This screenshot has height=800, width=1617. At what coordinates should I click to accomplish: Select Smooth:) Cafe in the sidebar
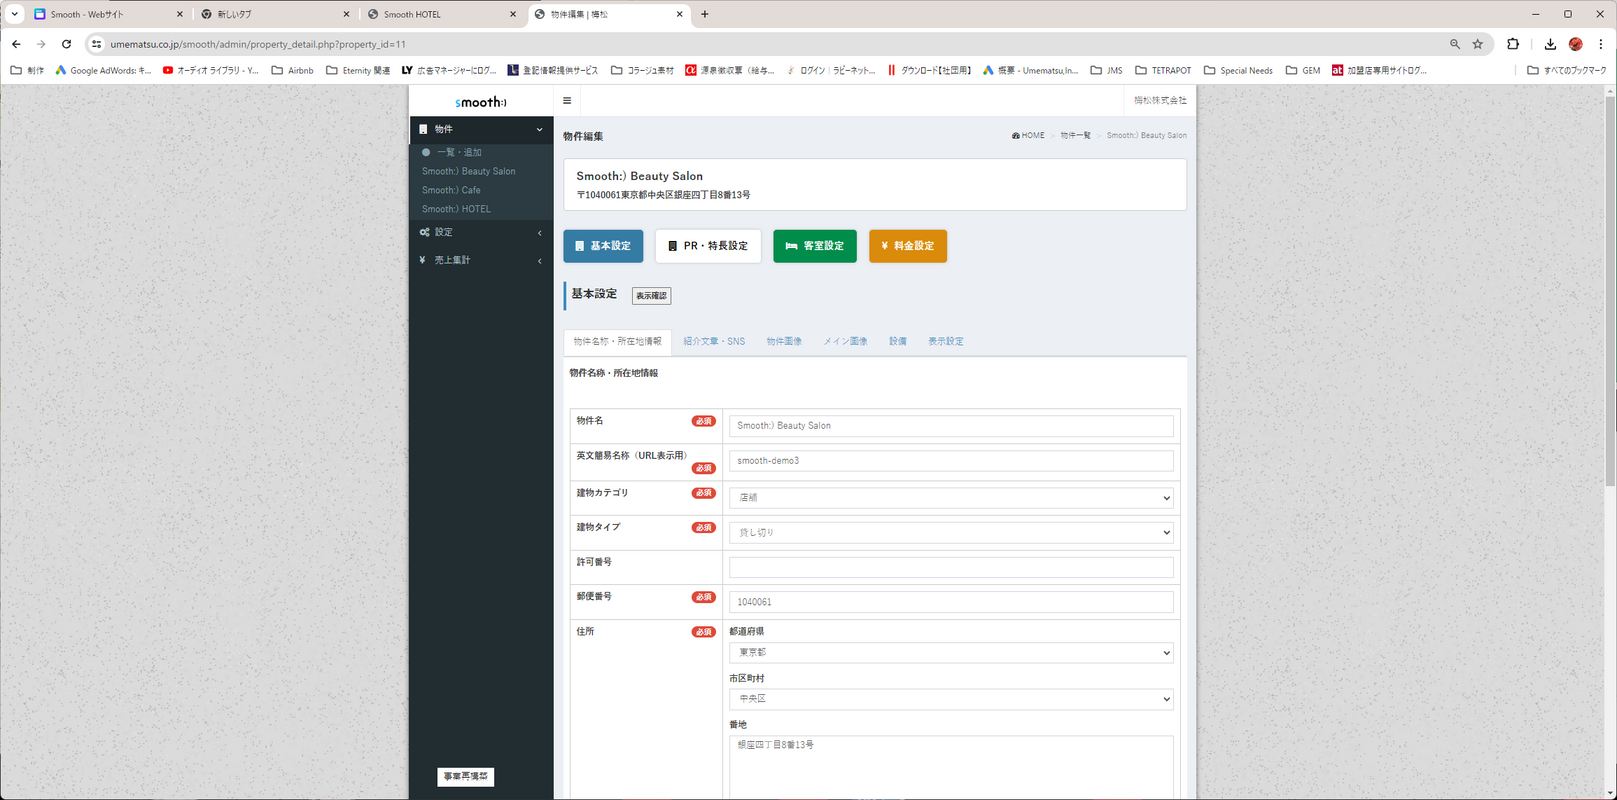click(451, 190)
